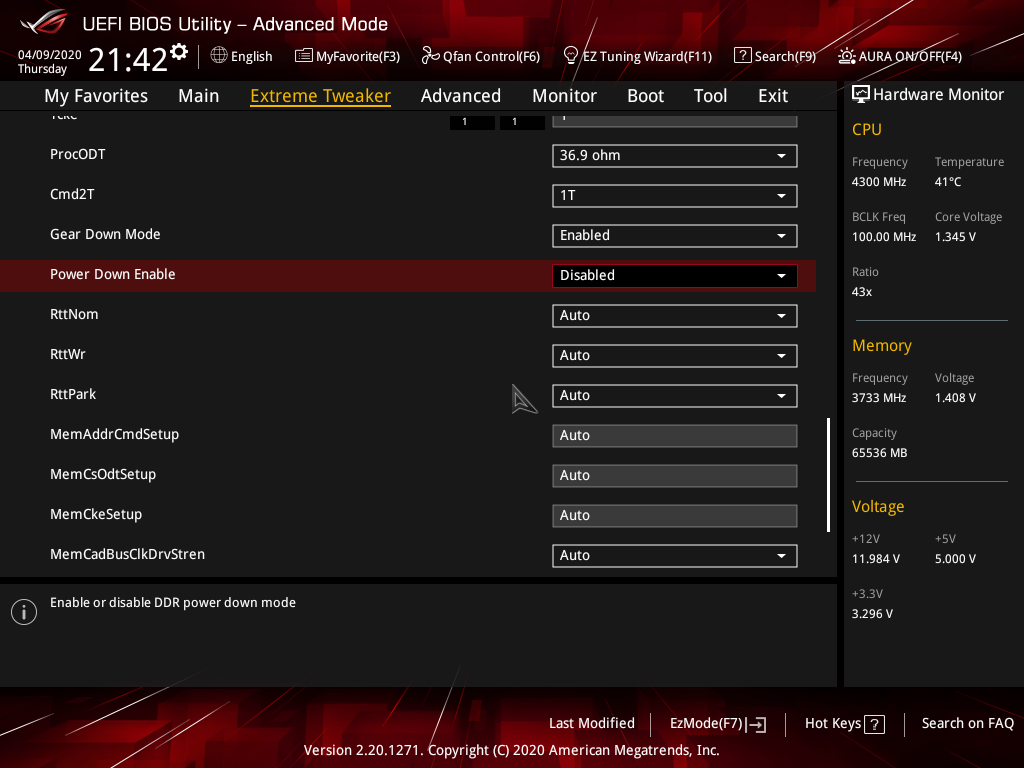Click the MemAddrCmdSetup input field
1024x768 pixels.
pos(674,436)
